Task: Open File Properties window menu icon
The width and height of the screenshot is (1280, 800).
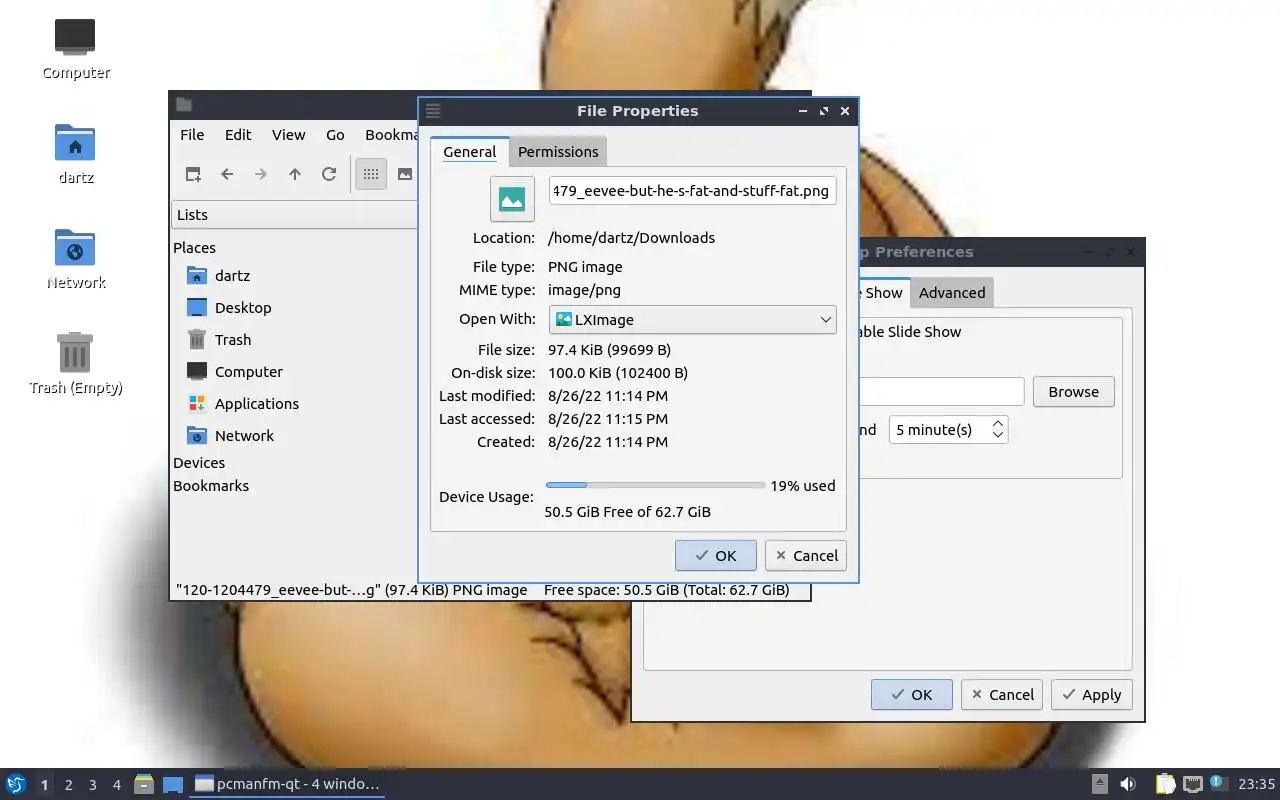Action: tap(433, 111)
